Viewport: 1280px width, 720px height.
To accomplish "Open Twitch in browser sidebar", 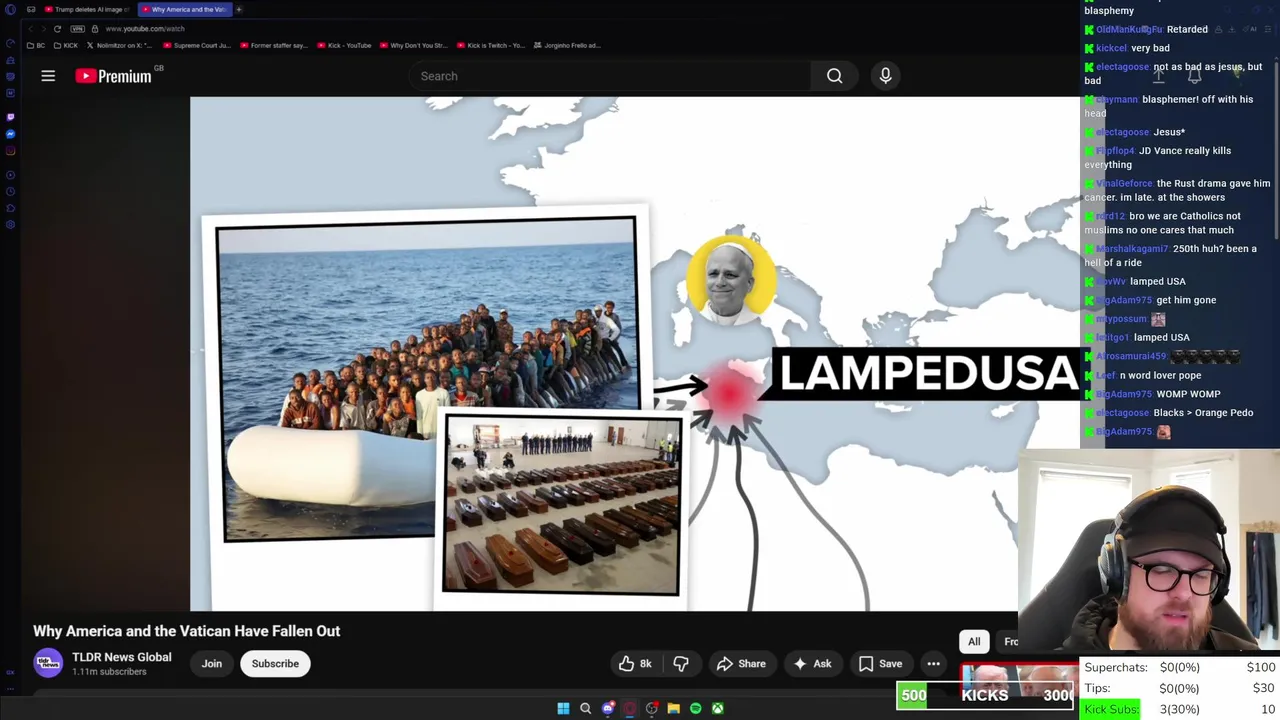I will click(x=10, y=116).
